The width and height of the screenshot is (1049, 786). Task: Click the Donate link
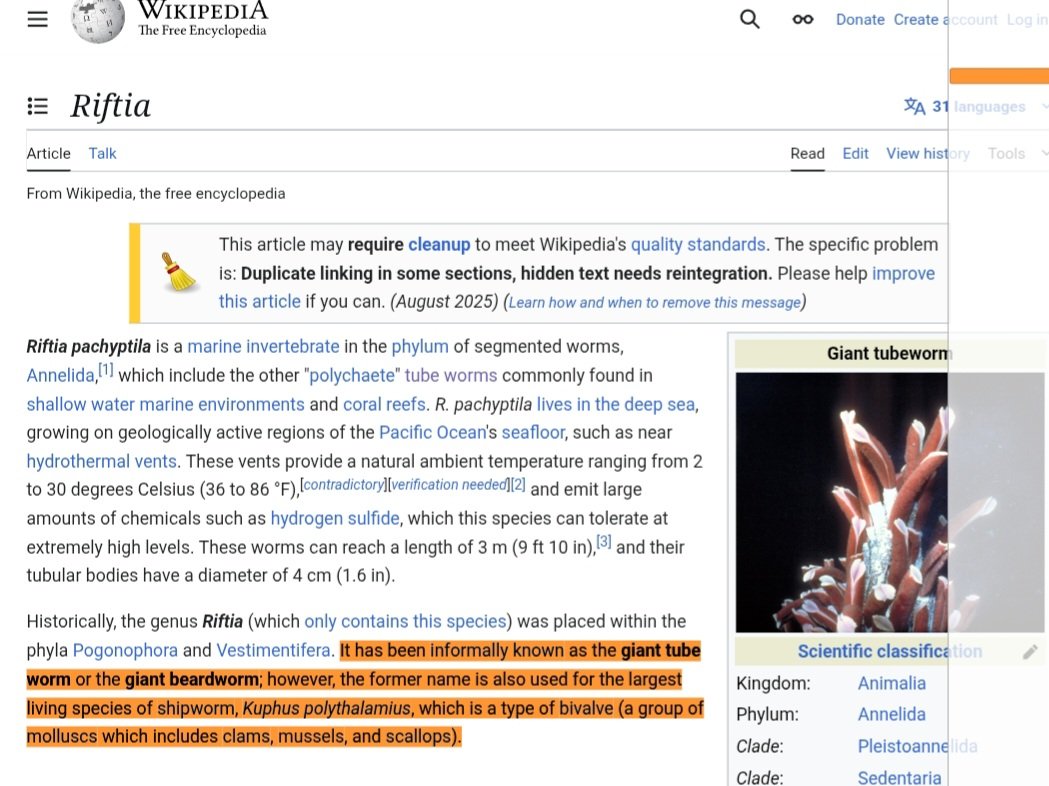(x=859, y=19)
